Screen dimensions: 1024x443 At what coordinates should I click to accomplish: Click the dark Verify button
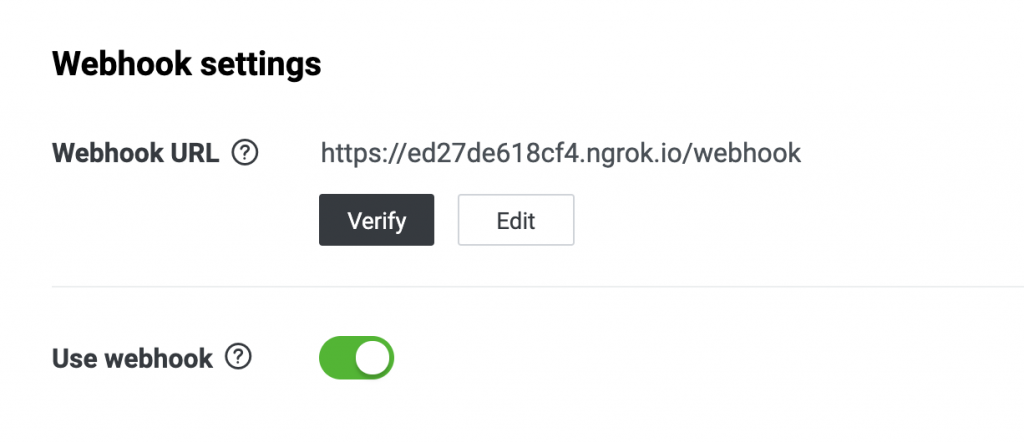(377, 220)
